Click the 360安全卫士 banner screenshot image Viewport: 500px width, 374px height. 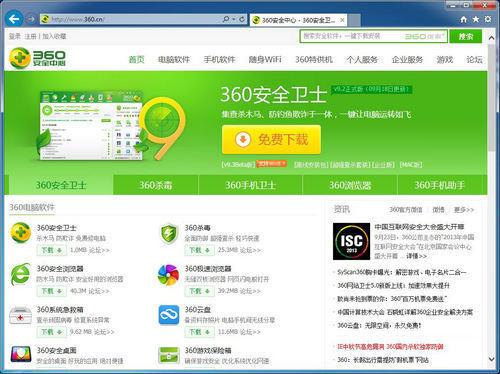coord(90,125)
